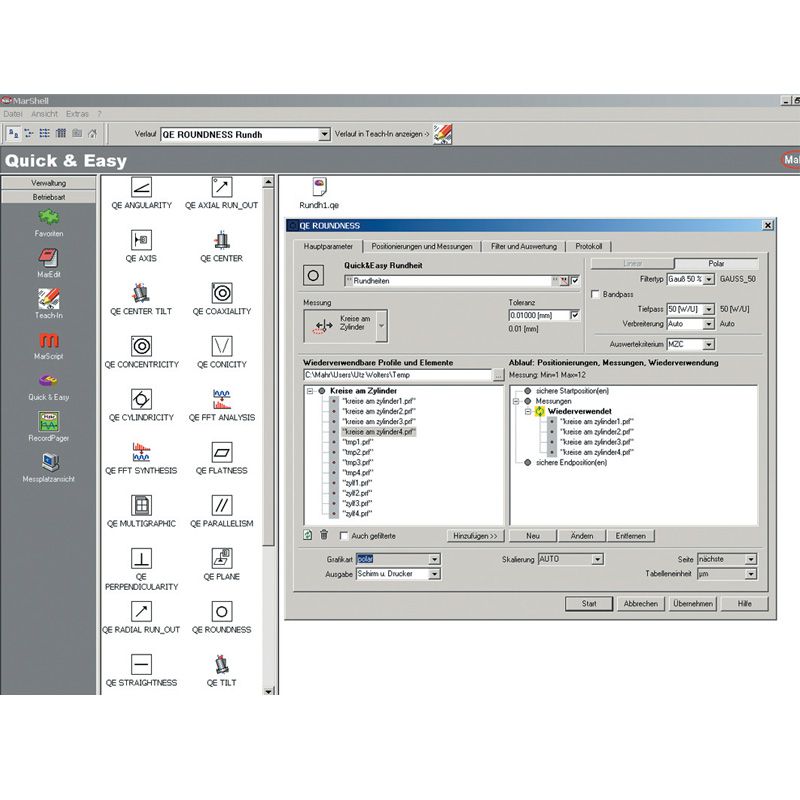
Task: Open the Verlauf QE ROUNDNESS dropdown
Action: tap(324, 134)
